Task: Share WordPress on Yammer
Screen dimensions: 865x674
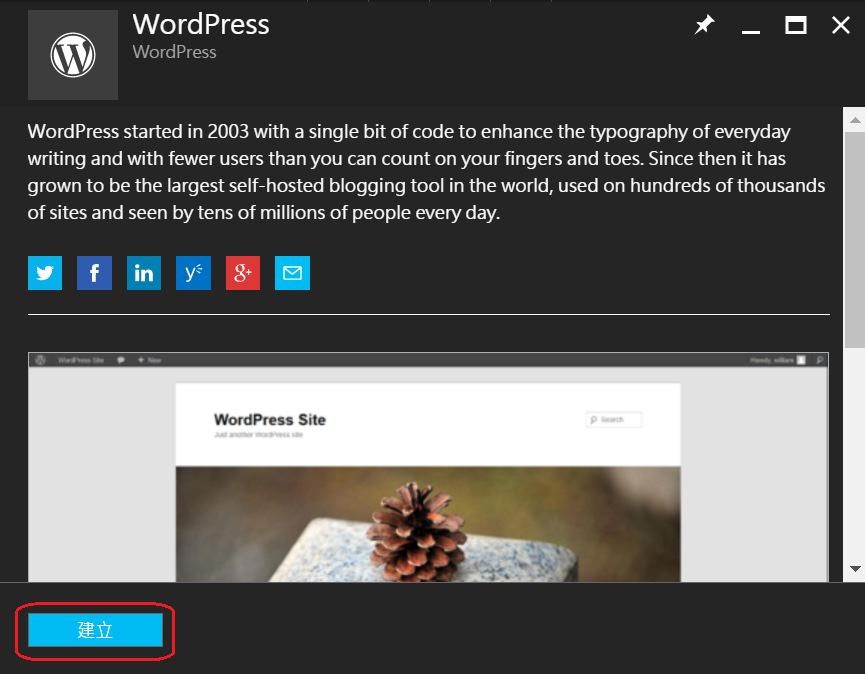Action: tap(193, 272)
